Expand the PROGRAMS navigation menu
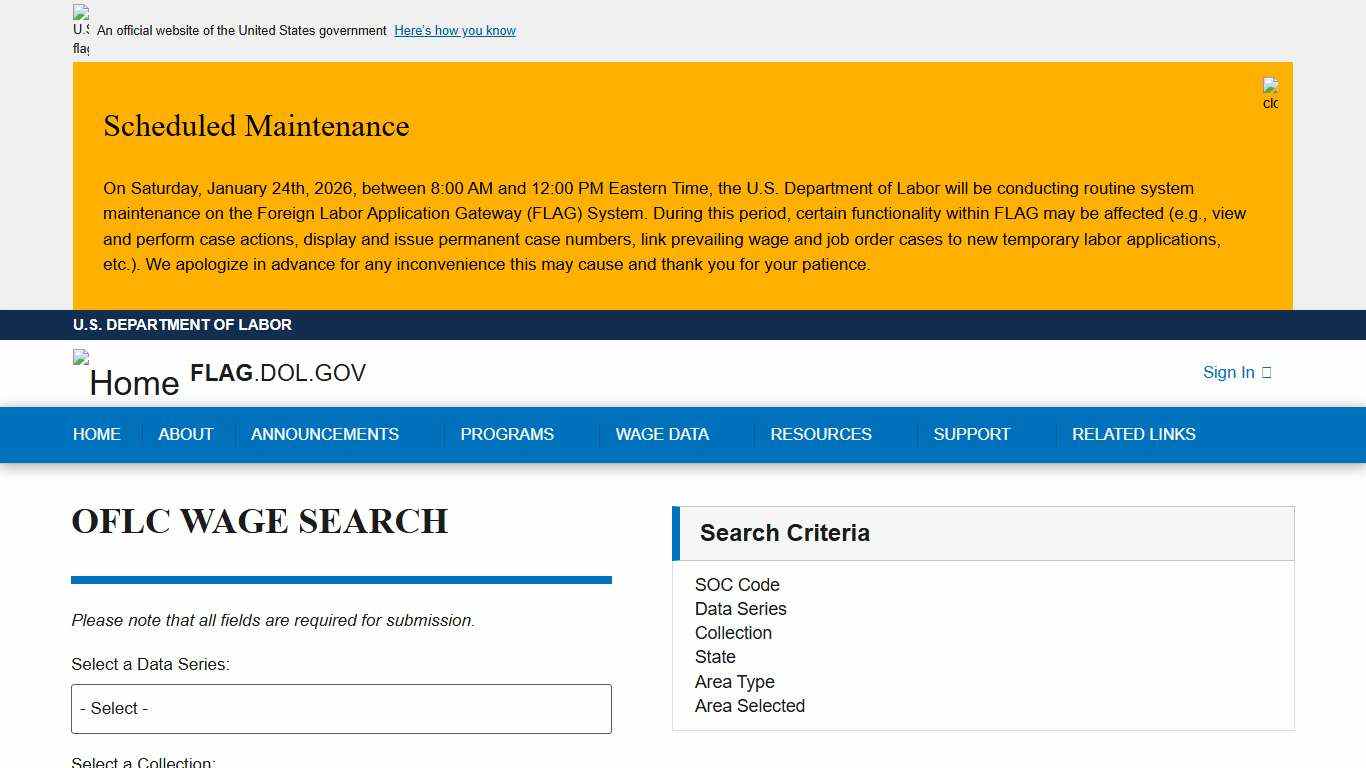This screenshot has width=1366, height=768. [507, 434]
